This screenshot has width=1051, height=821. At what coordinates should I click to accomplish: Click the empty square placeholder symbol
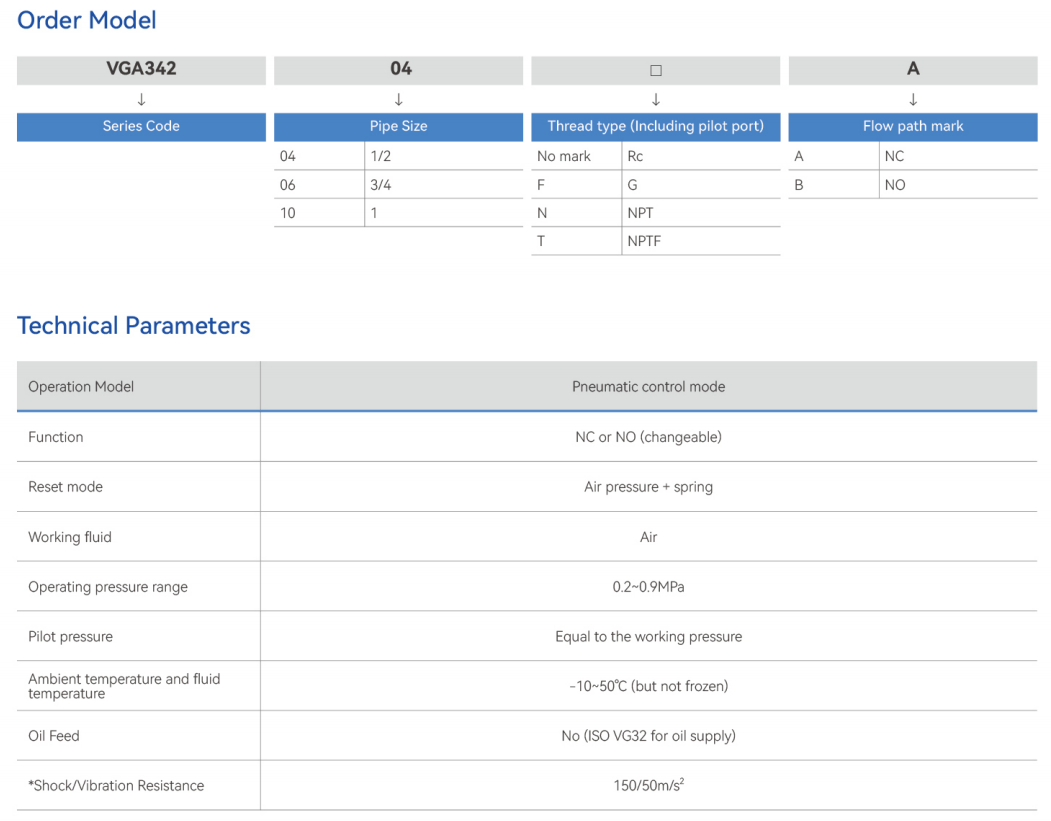[656, 70]
